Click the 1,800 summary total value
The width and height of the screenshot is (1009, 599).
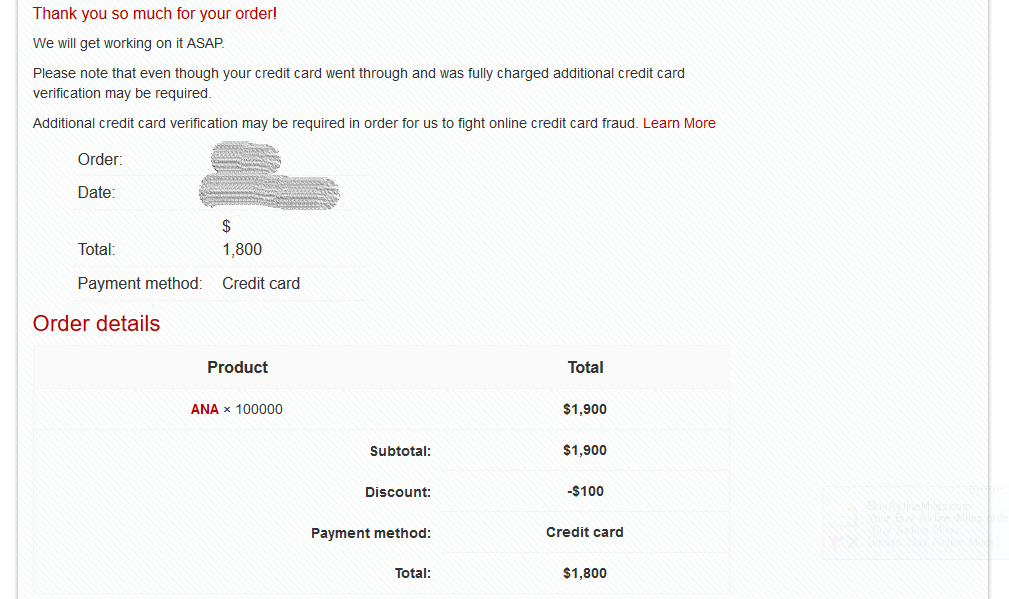tap(242, 250)
